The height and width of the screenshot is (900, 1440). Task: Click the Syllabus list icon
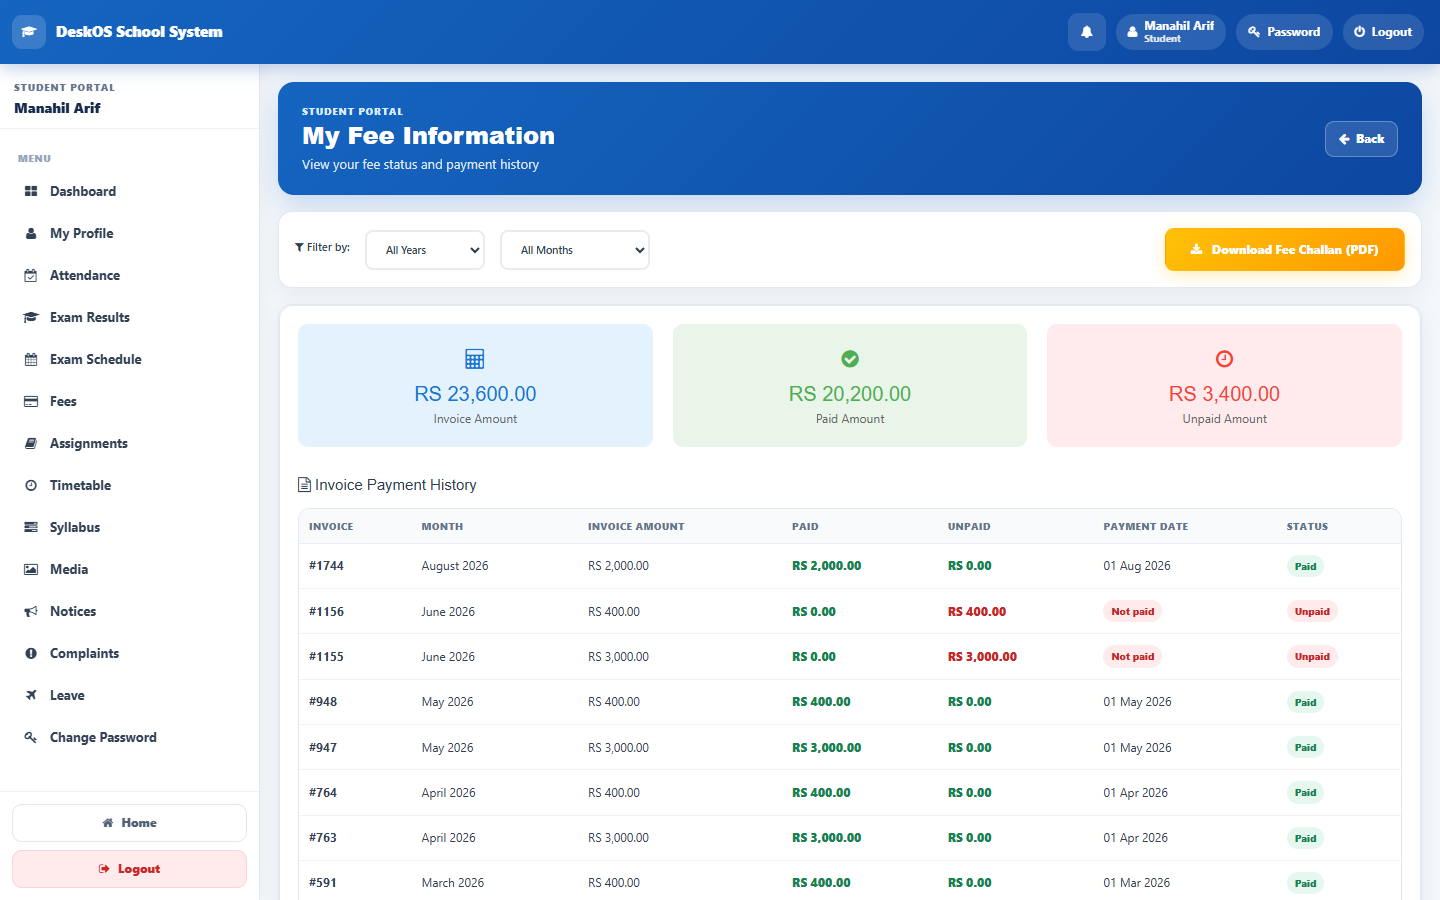[x=31, y=527]
